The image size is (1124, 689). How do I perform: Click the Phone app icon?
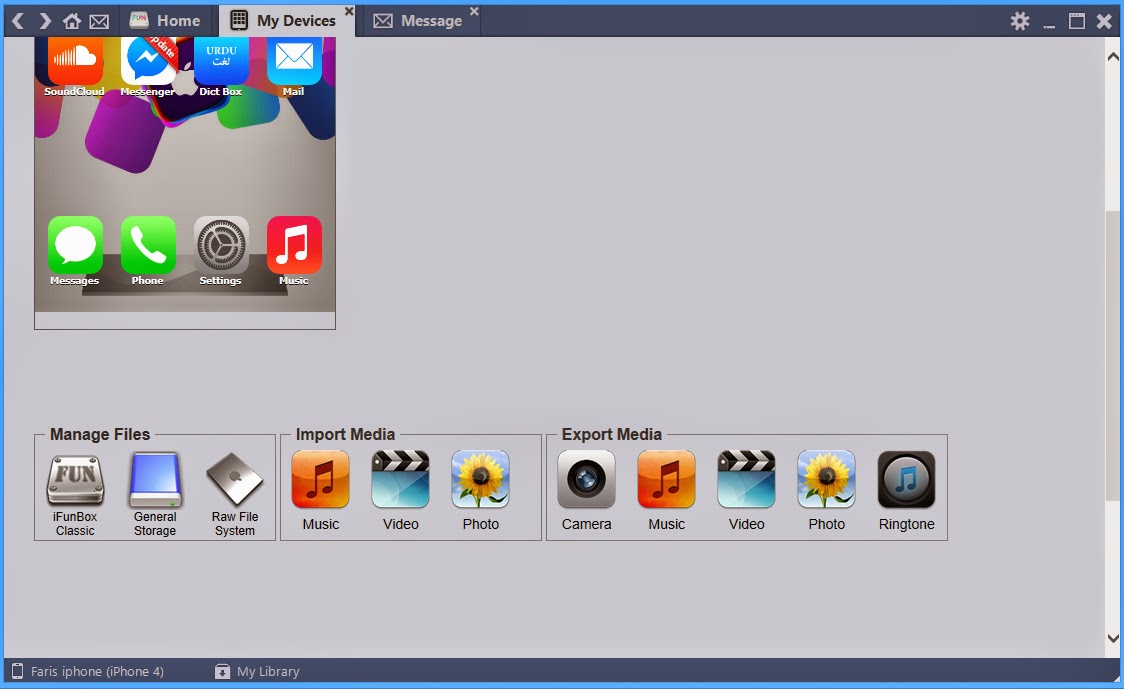[148, 245]
